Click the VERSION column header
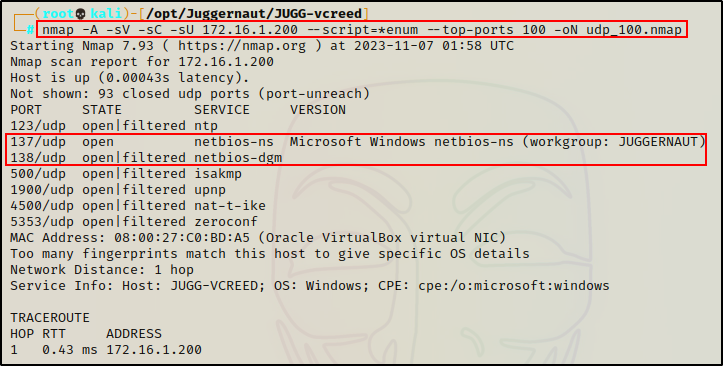723x366 pixels. [x=318, y=110]
